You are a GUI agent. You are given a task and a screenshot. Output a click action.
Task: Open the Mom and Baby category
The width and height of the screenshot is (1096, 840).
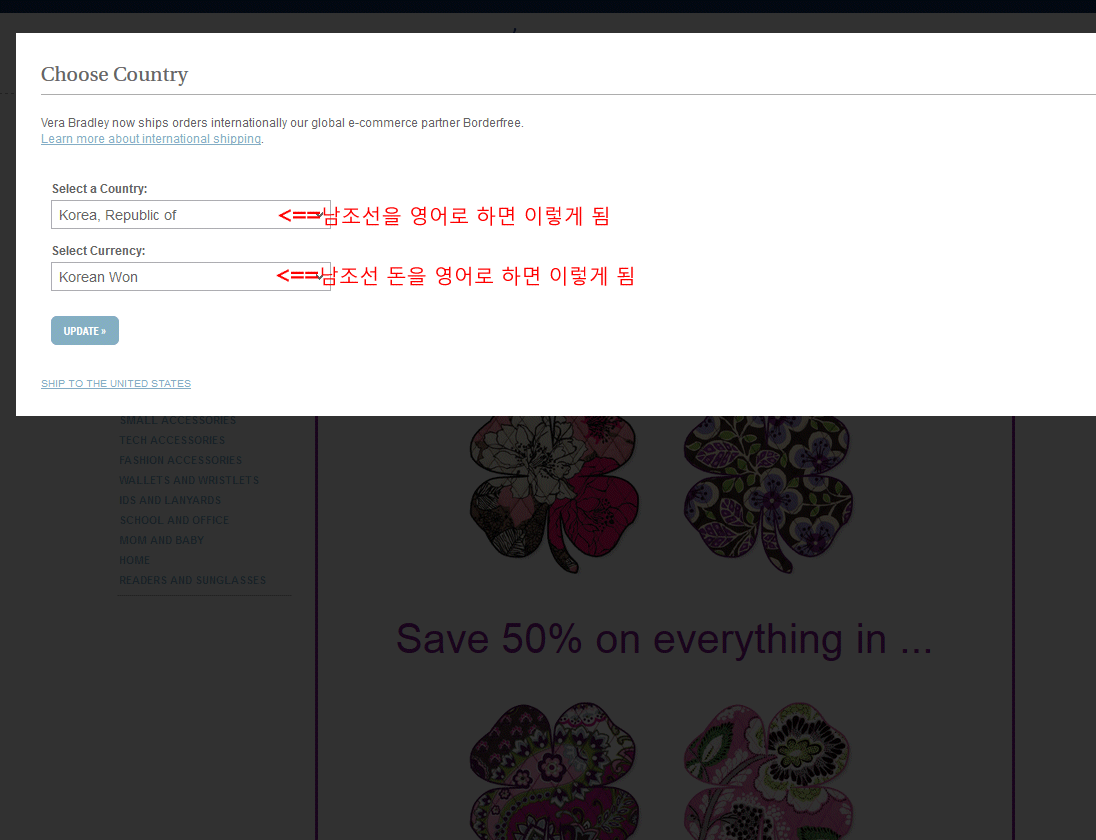[x=161, y=541]
